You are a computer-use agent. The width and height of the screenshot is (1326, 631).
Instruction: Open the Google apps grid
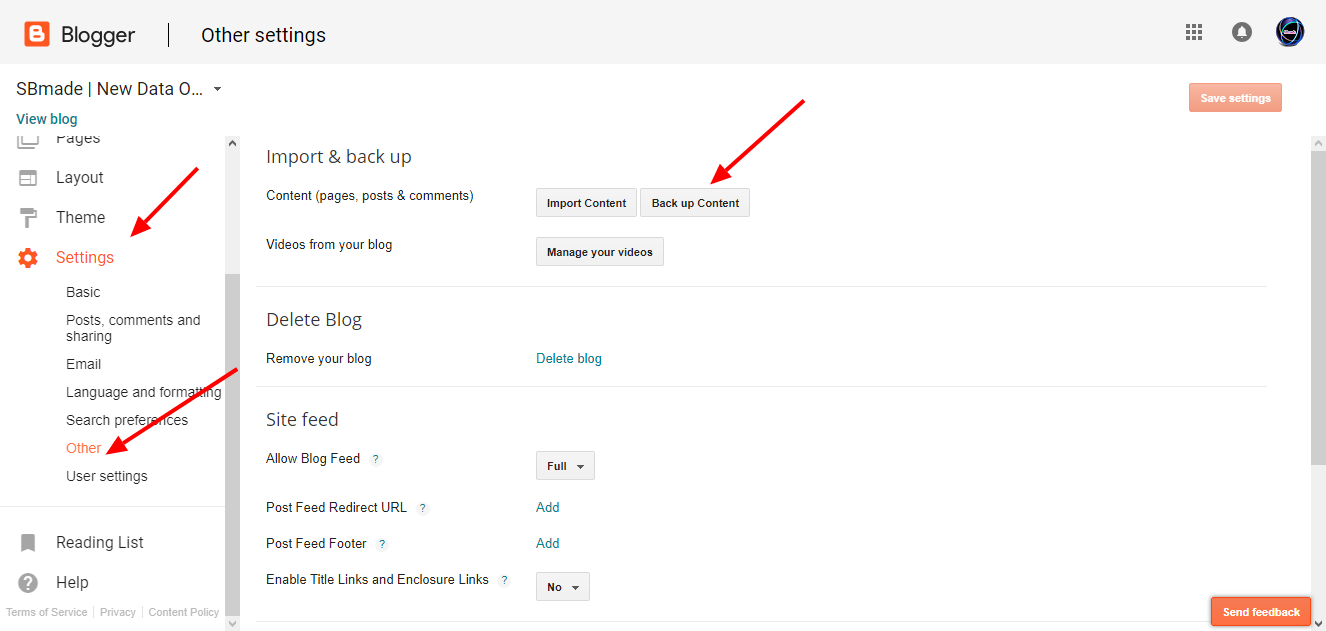[x=1193, y=31]
